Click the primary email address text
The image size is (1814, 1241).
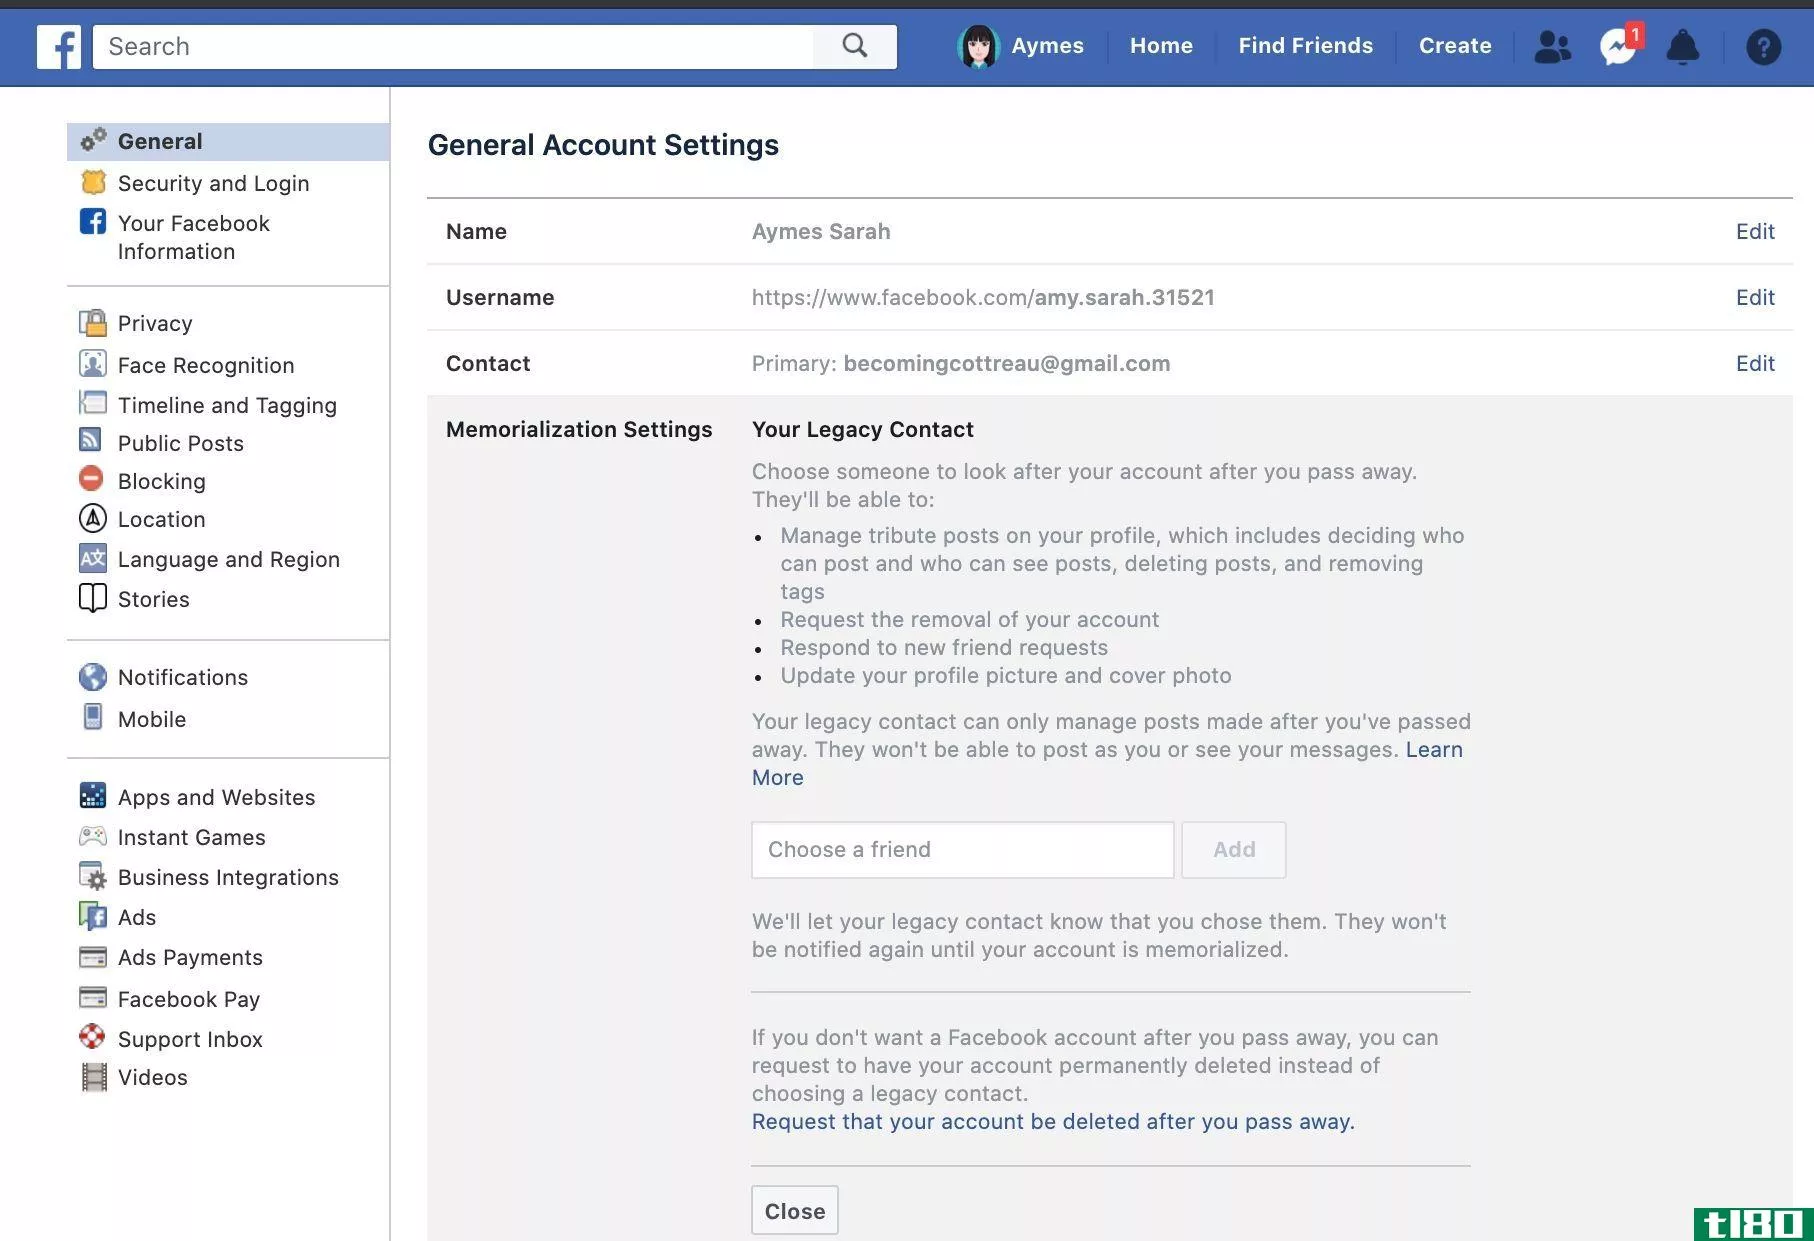[x=1006, y=363]
